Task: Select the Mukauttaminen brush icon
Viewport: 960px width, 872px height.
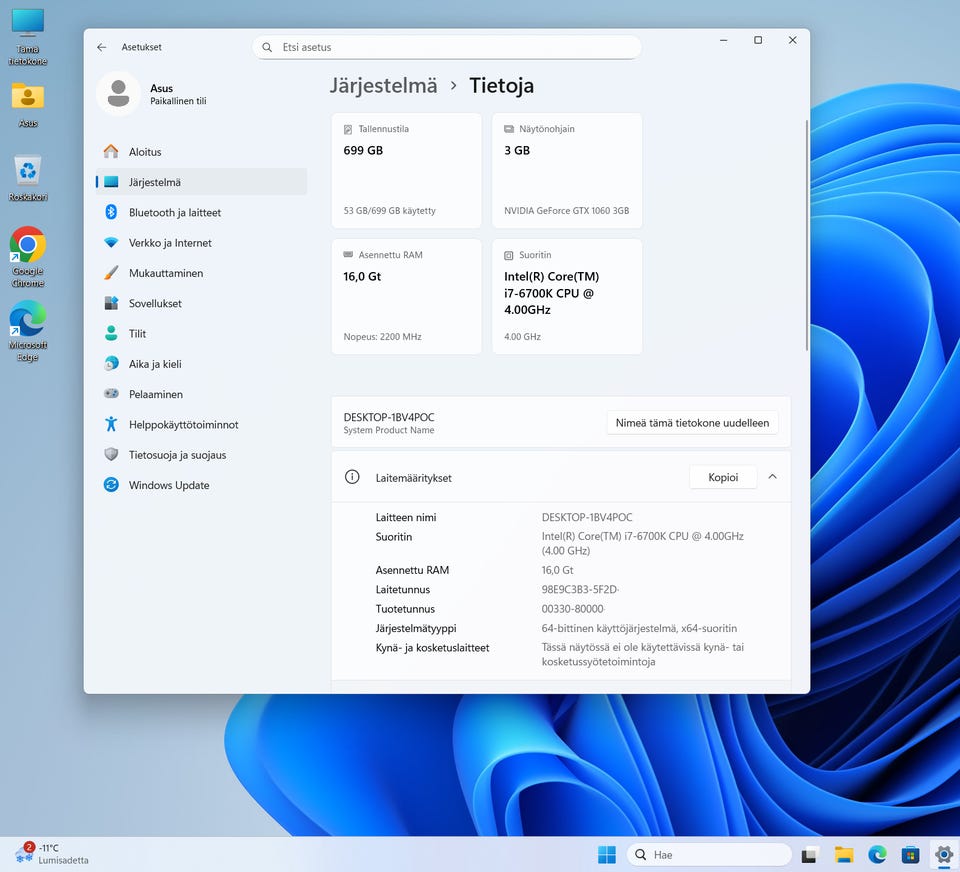Action: 111,273
